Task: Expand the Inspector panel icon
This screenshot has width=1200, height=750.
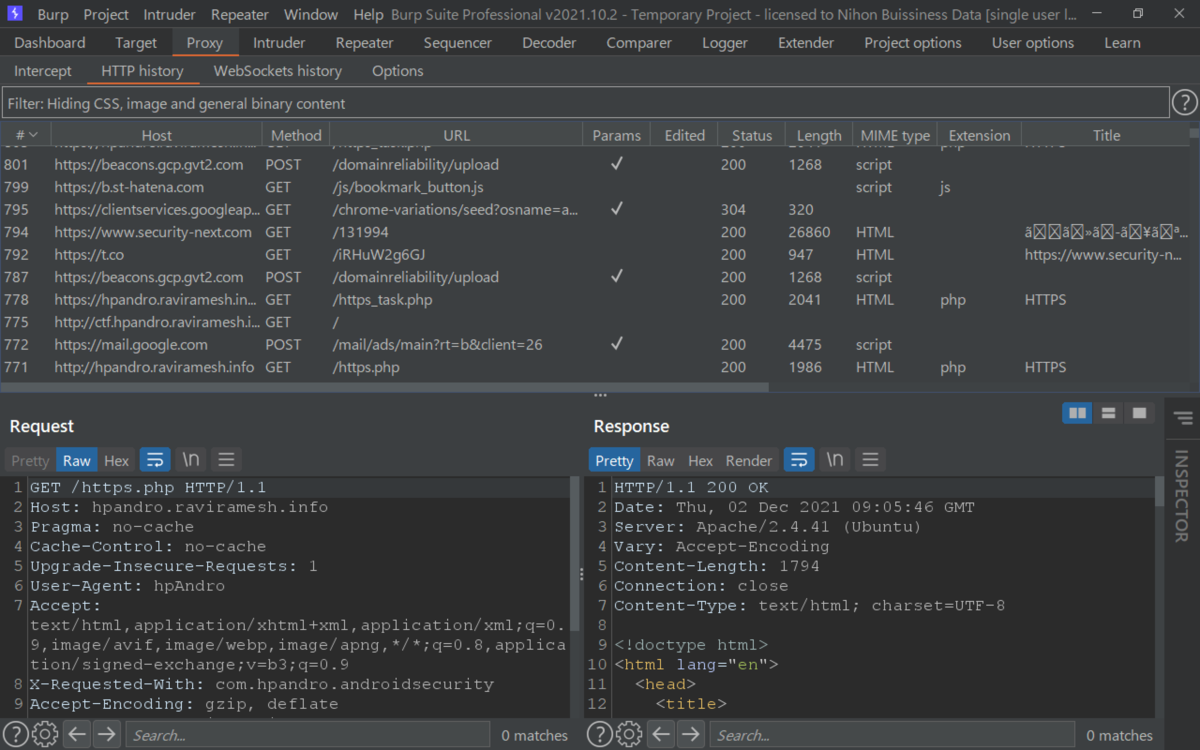Action: pyautogui.click(x=1183, y=418)
